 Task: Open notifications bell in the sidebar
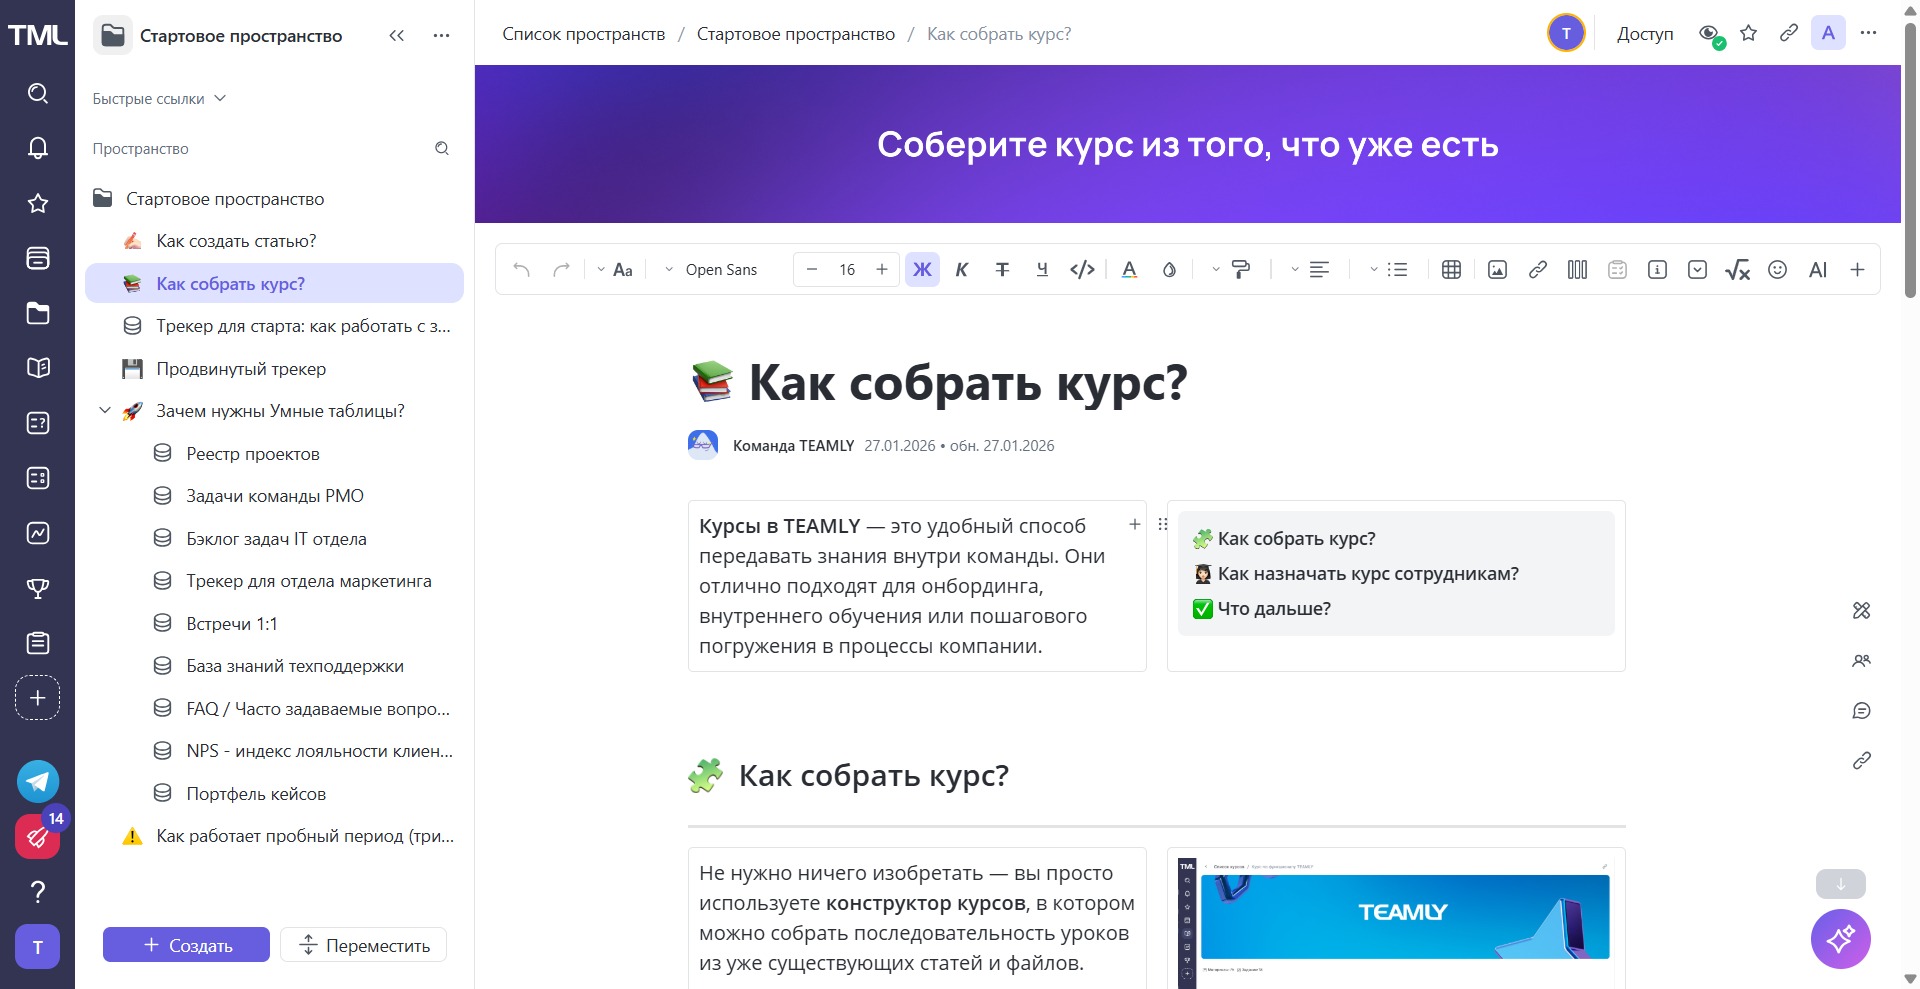(38, 148)
